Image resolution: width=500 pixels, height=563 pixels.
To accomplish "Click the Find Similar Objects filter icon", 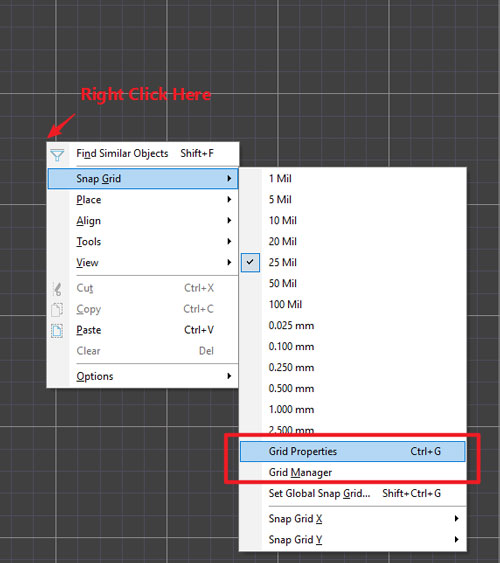I will [57, 155].
